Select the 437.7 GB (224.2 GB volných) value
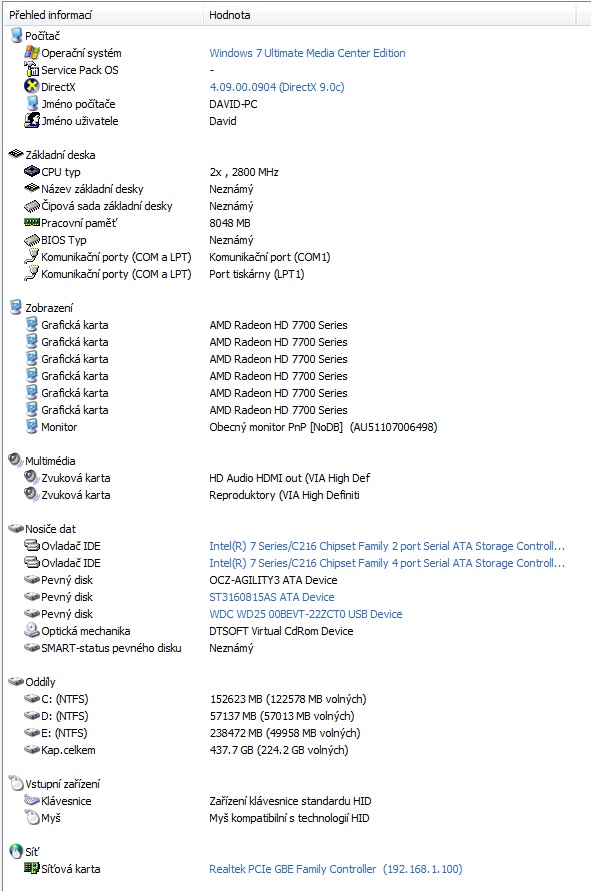 point(279,750)
